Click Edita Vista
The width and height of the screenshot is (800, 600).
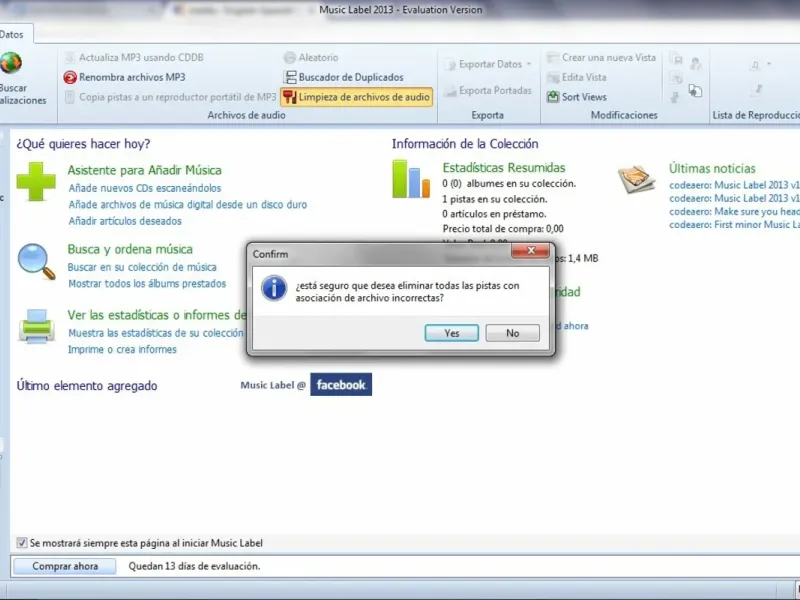tap(584, 78)
